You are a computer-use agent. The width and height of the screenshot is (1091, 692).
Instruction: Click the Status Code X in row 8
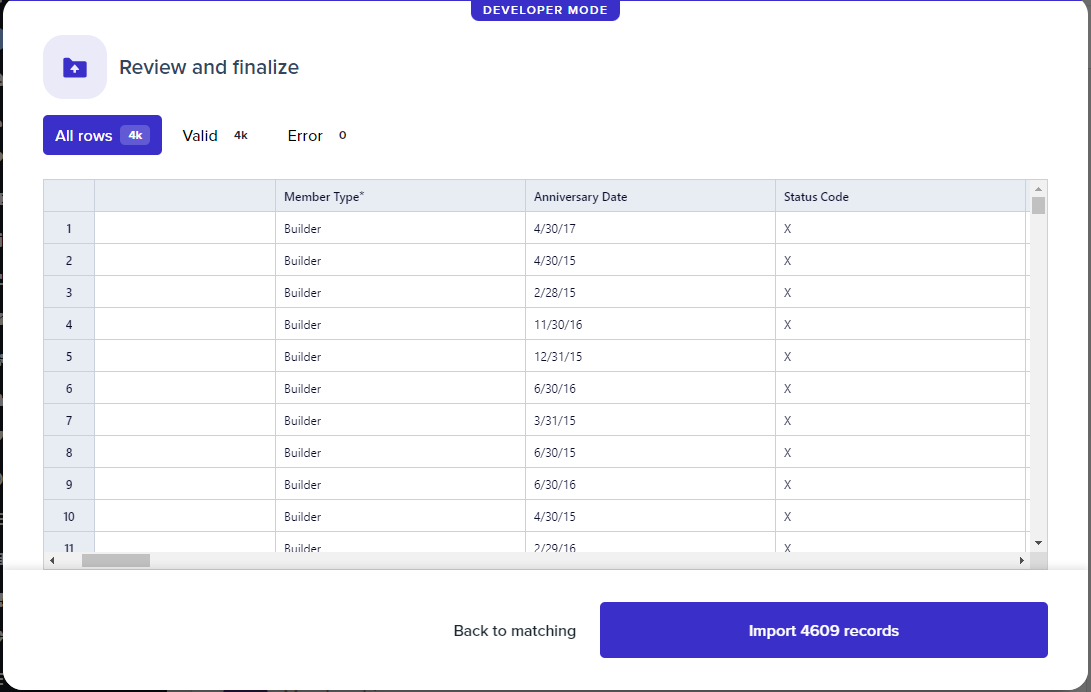point(901,452)
